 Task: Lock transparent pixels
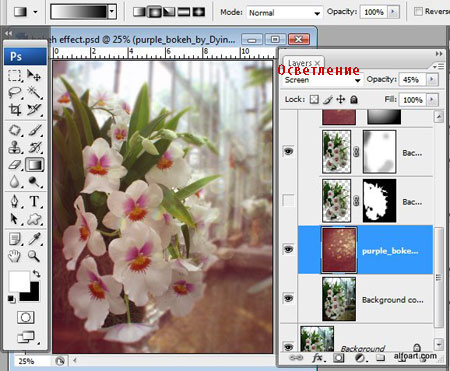314,99
